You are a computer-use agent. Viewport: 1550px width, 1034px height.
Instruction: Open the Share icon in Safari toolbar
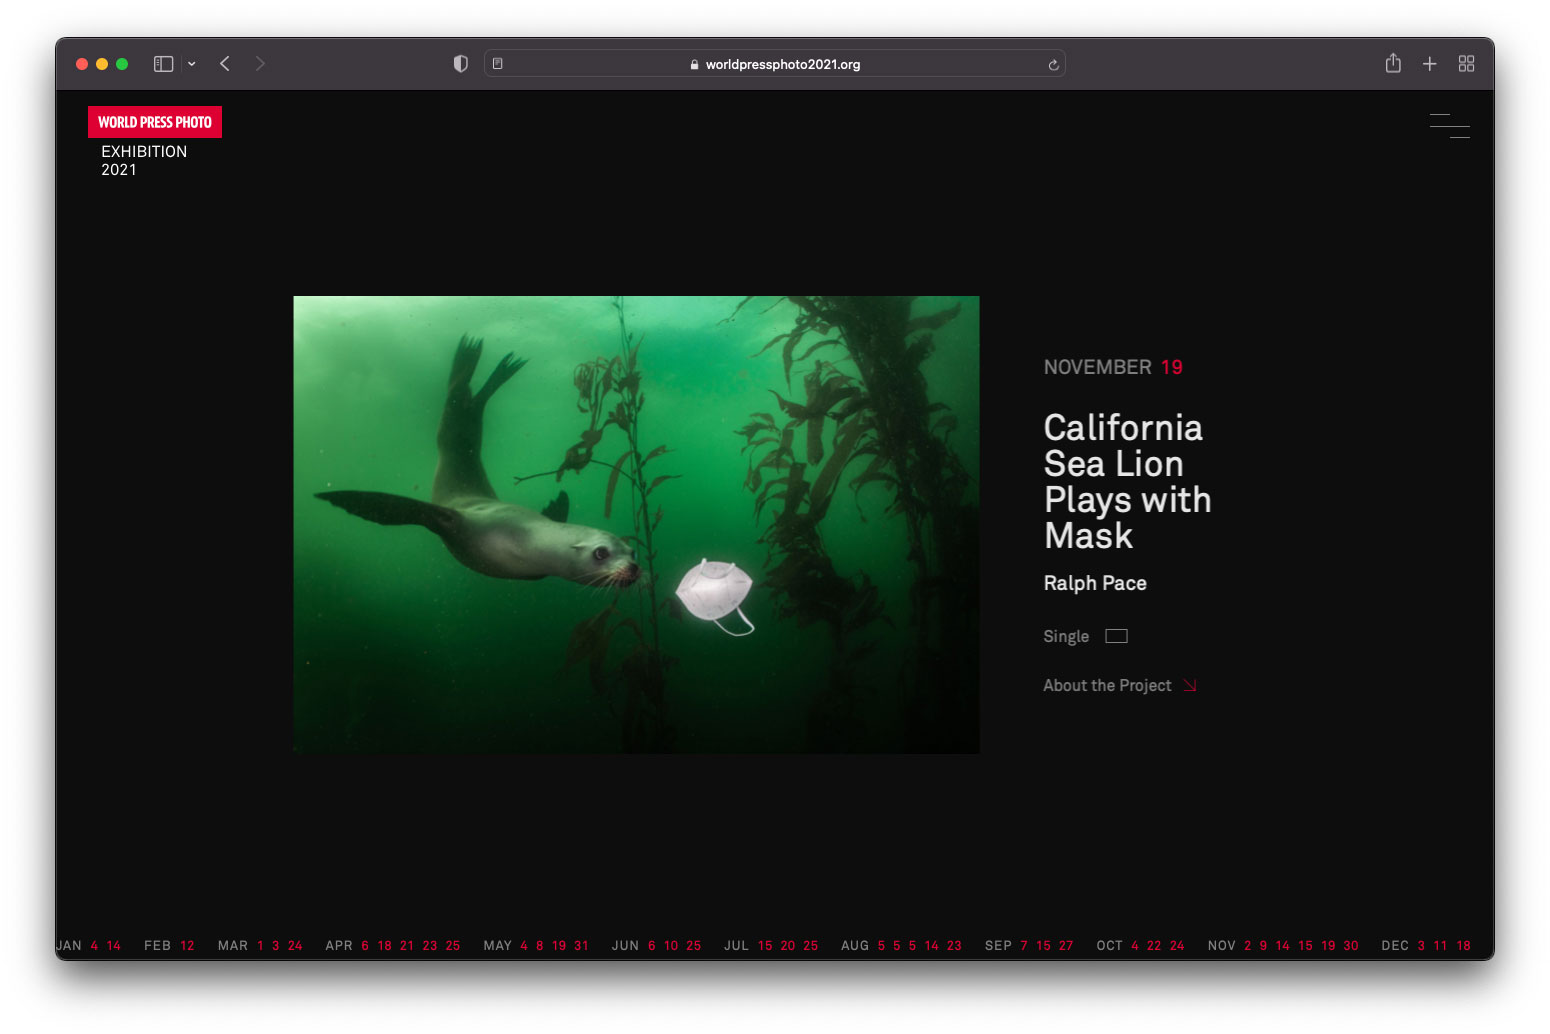click(1393, 63)
